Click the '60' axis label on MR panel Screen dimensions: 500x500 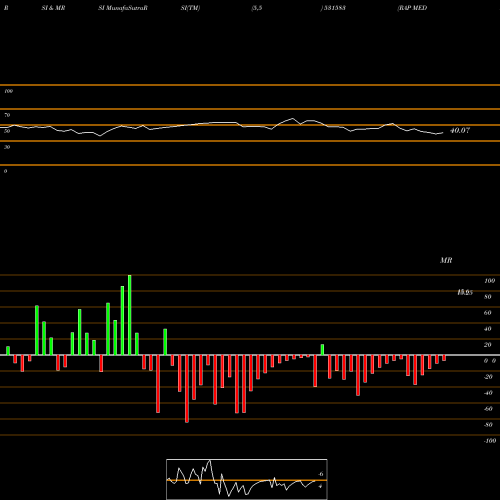click(x=488, y=313)
